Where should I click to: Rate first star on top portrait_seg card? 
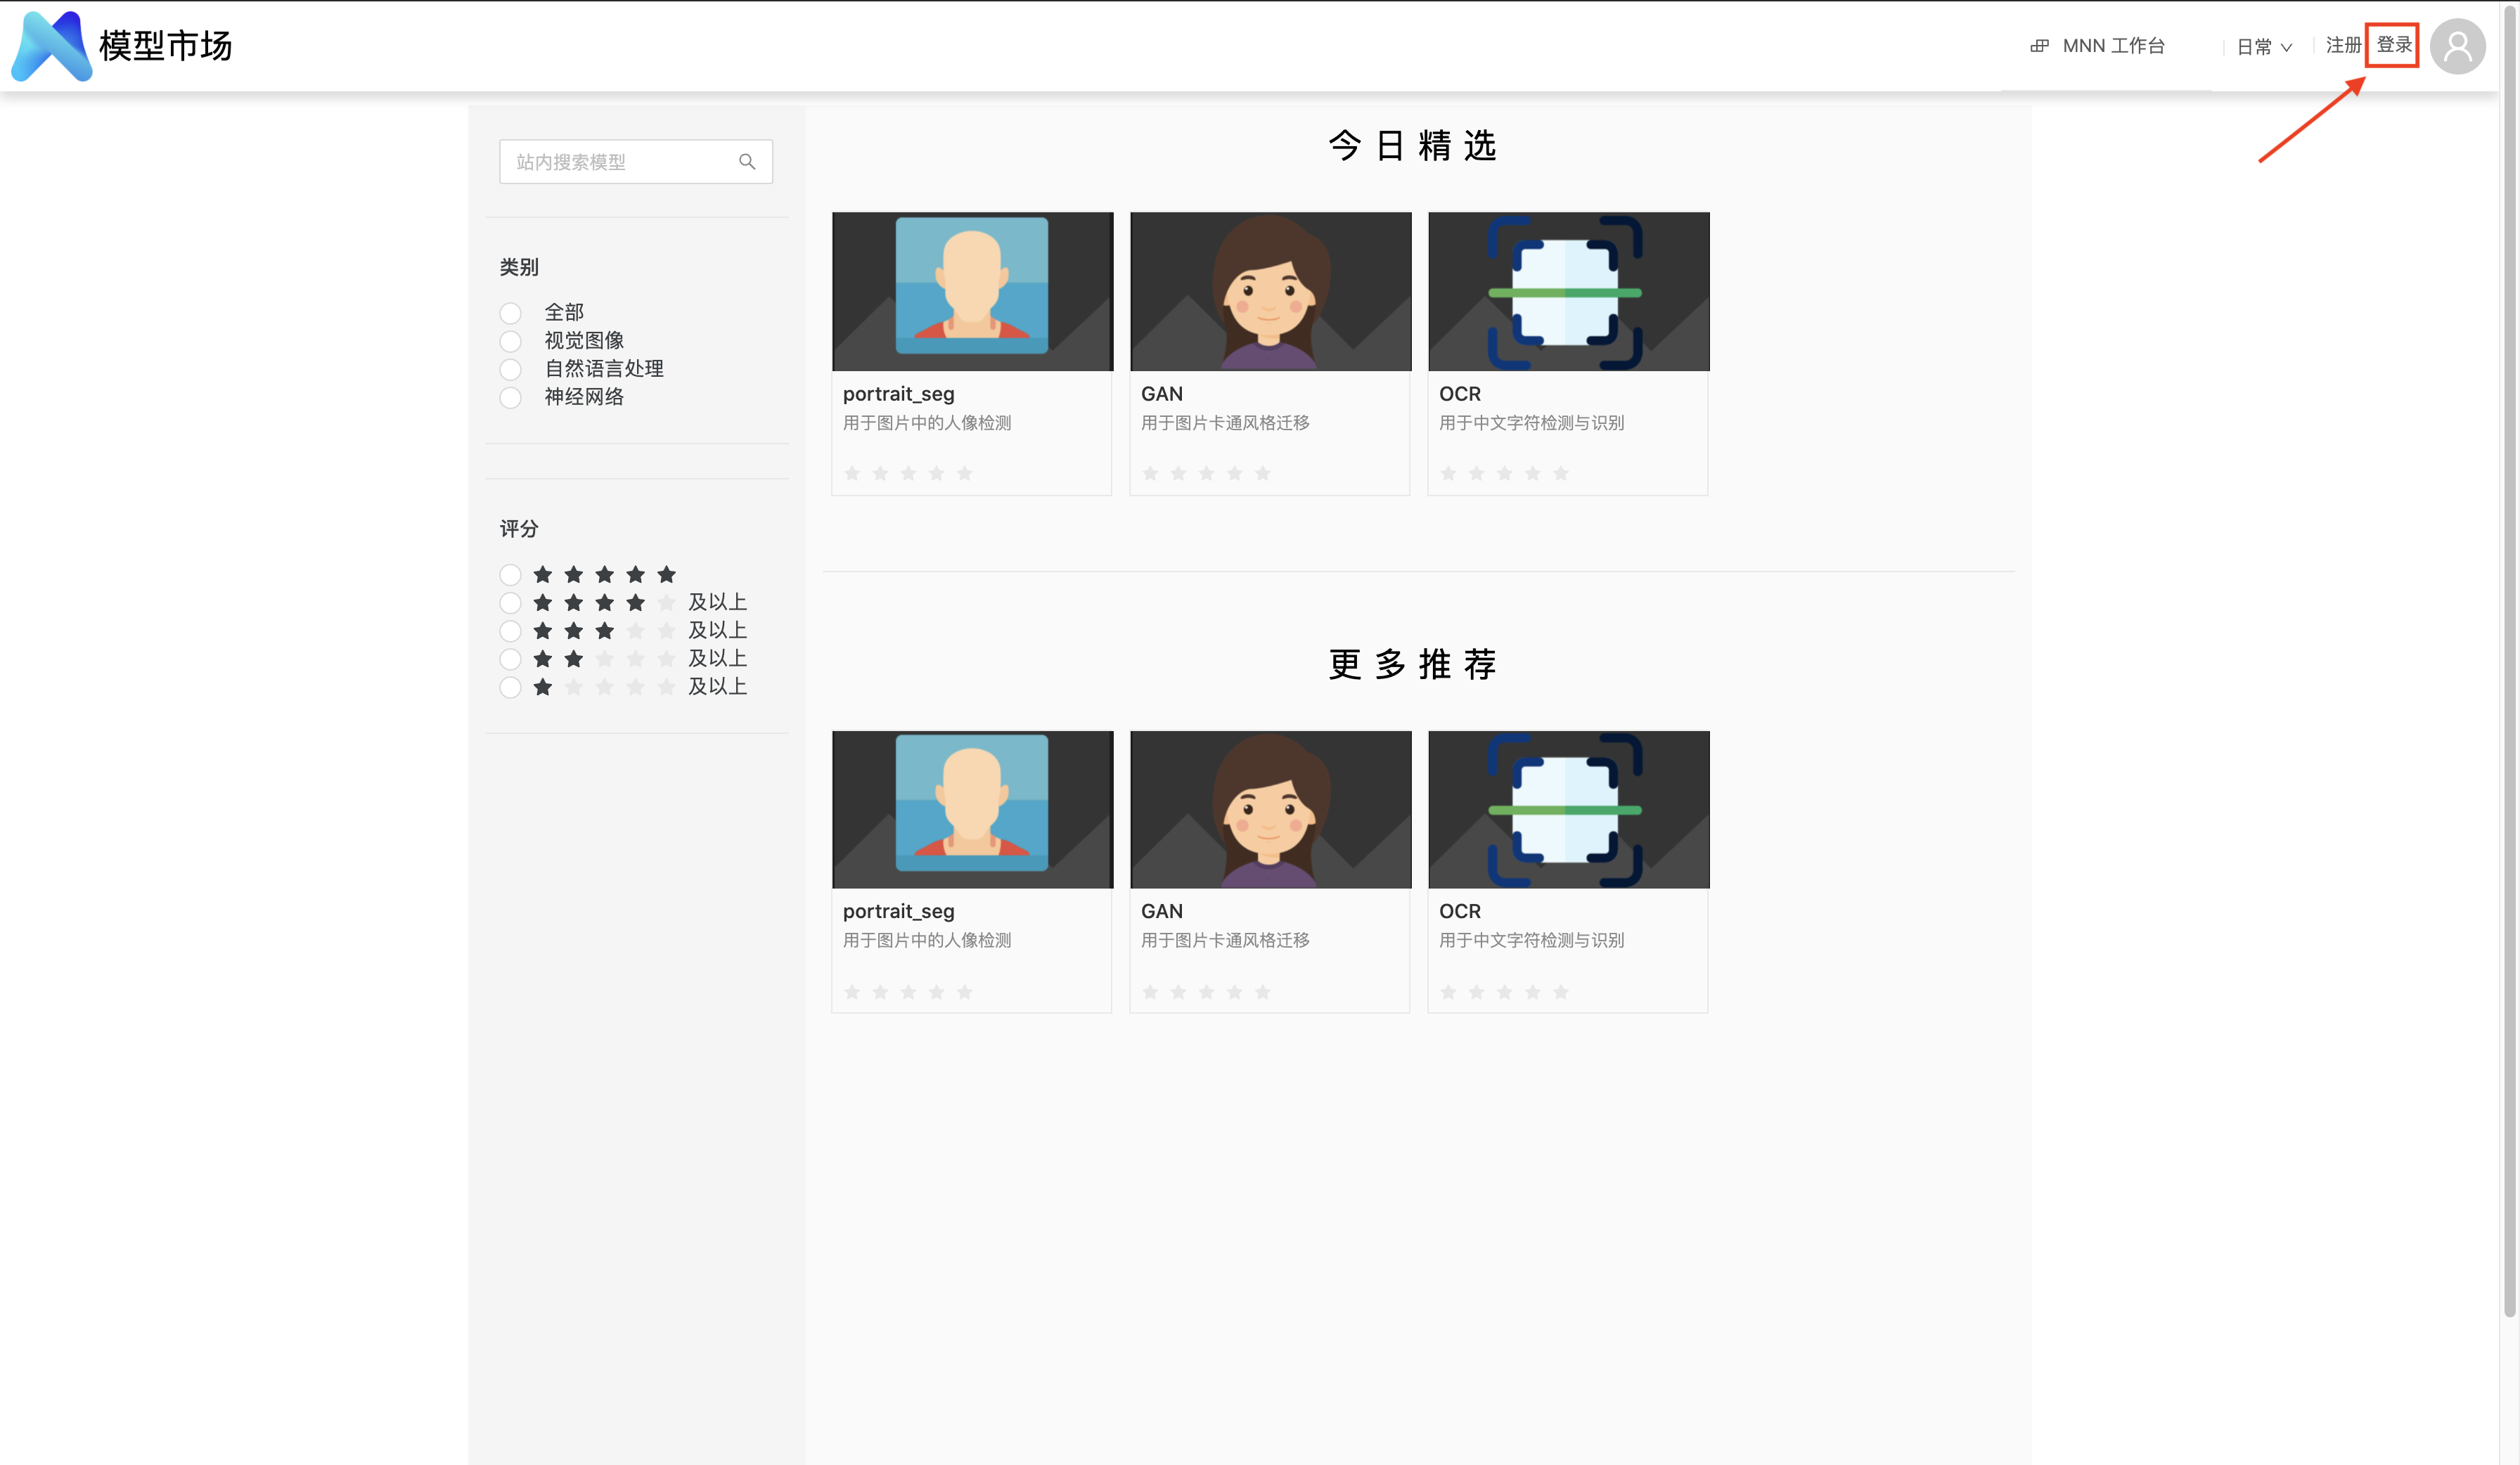(x=852, y=473)
